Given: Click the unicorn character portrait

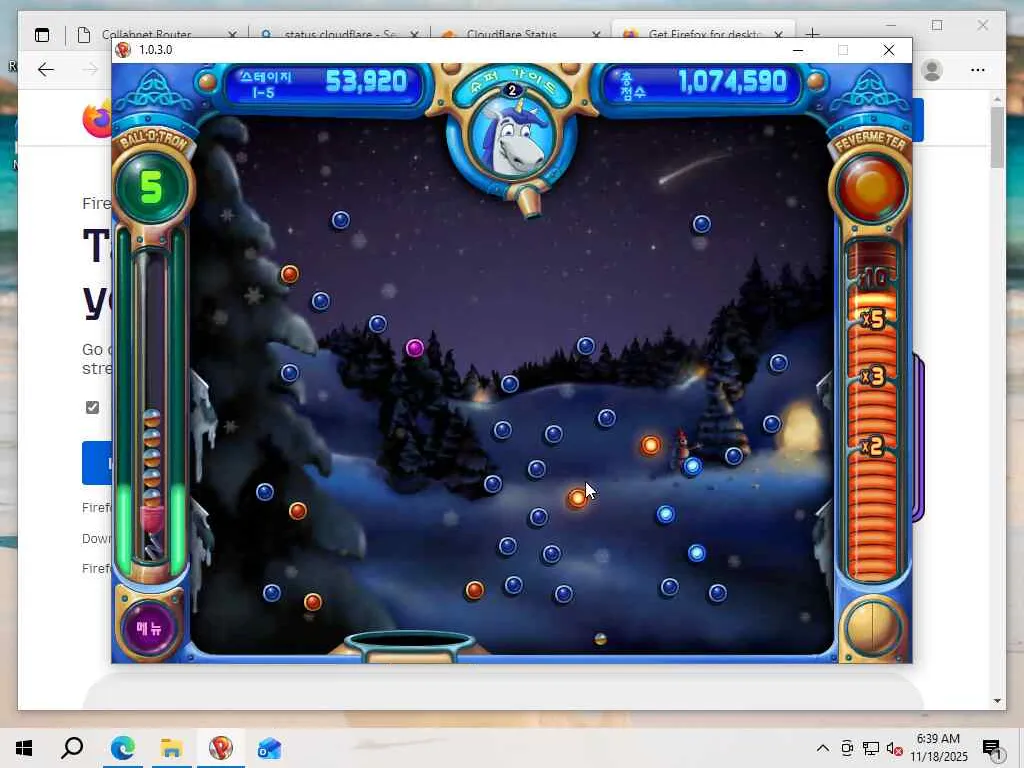Looking at the screenshot, I should (x=511, y=140).
